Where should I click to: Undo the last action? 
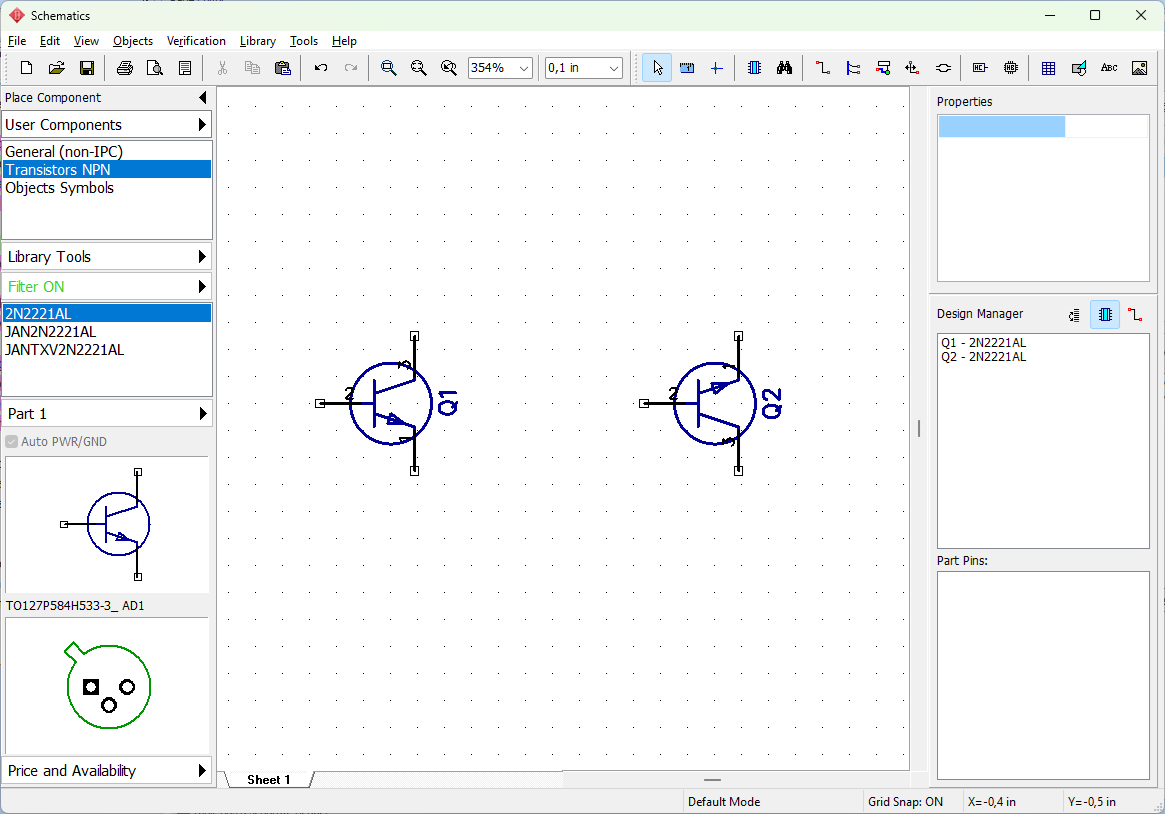321,68
